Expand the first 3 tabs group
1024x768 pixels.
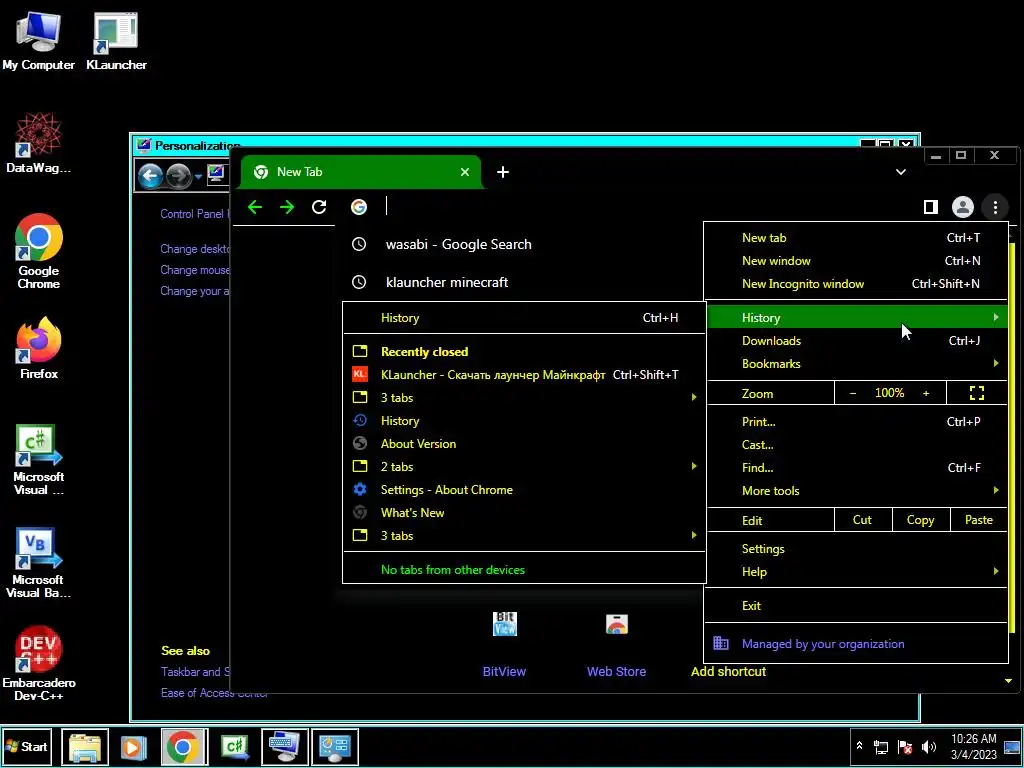[524, 398]
